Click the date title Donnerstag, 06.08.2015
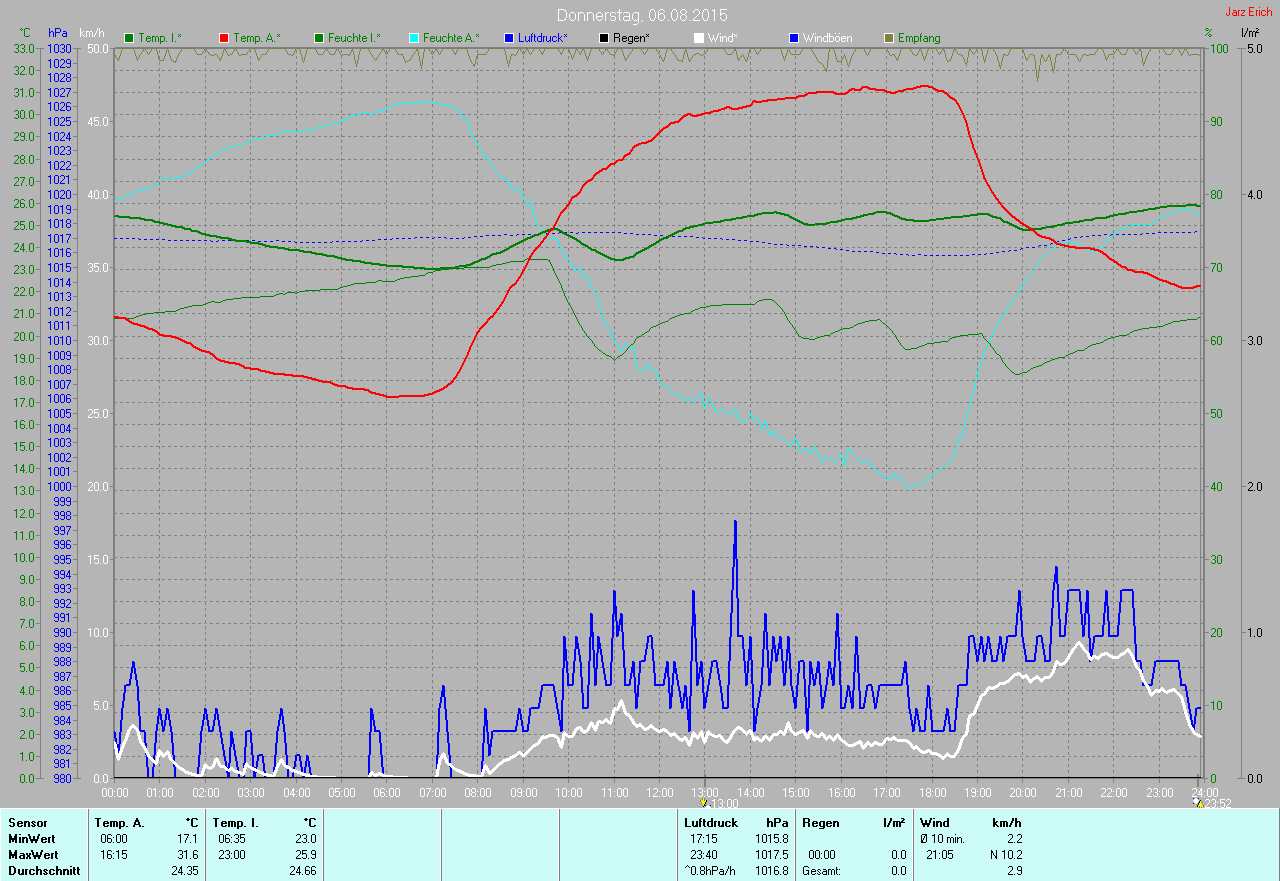 [642, 15]
